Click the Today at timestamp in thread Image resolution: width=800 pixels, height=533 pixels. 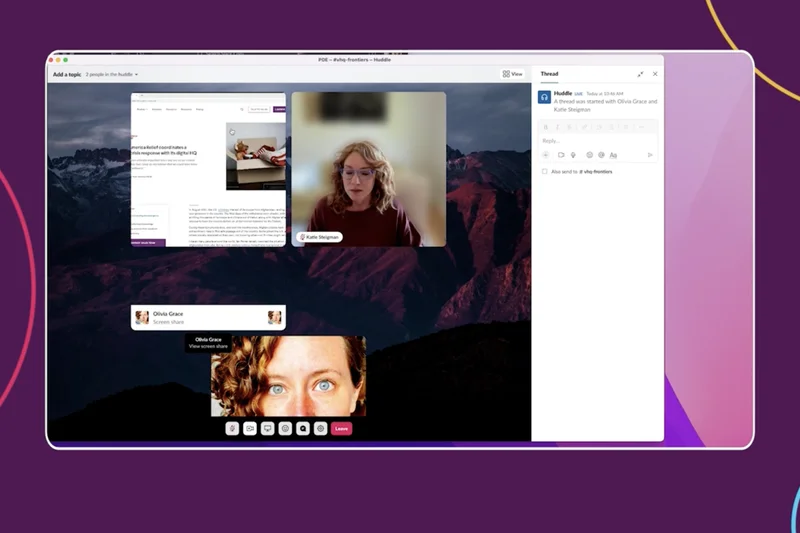coord(605,94)
